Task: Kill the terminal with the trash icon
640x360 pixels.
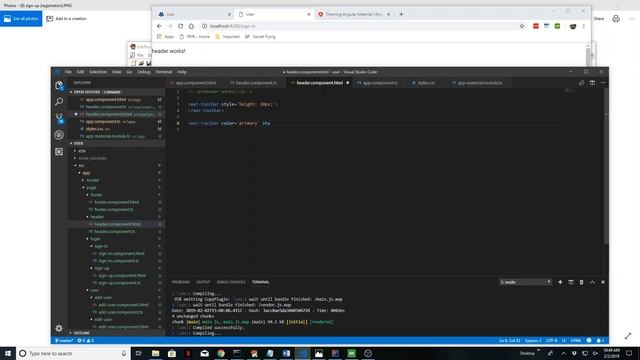Action: pos(582,282)
